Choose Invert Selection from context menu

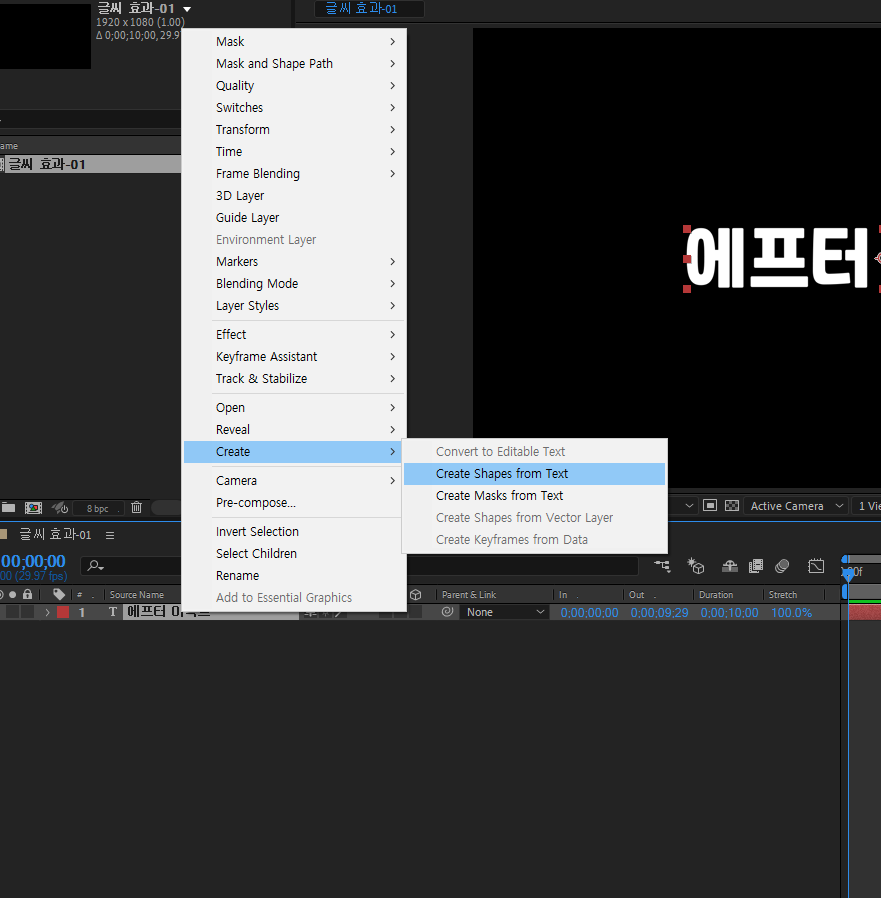coord(294,531)
